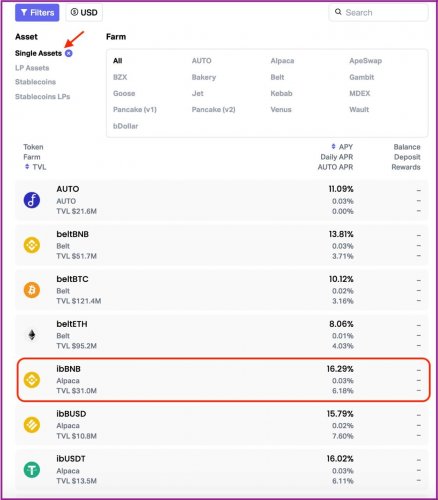Select the Pancake (v2) farm option
Image resolution: width=438 pixels, height=500 pixels.
pyautogui.click(x=213, y=109)
